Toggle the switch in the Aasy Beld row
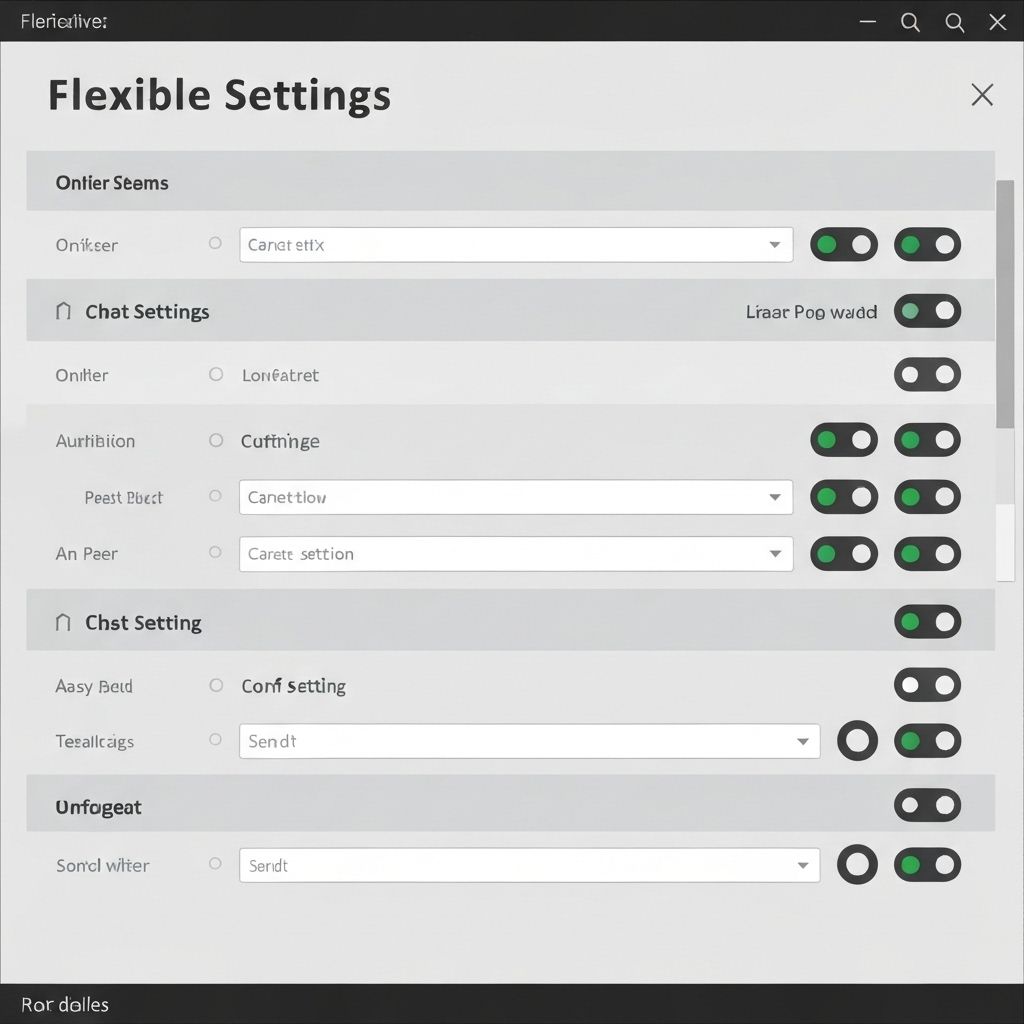The height and width of the screenshot is (1024, 1024). pyautogui.click(x=927, y=685)
